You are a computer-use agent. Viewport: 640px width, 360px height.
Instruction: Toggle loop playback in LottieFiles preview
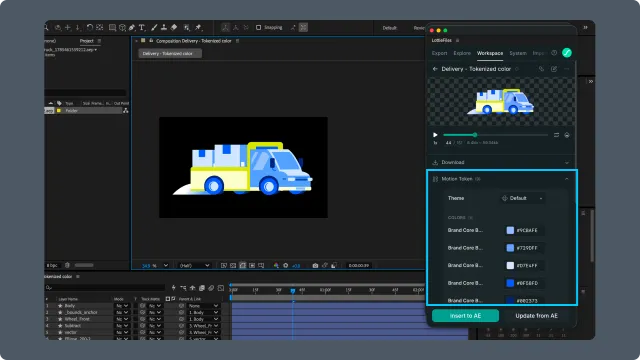pos(556,135)
